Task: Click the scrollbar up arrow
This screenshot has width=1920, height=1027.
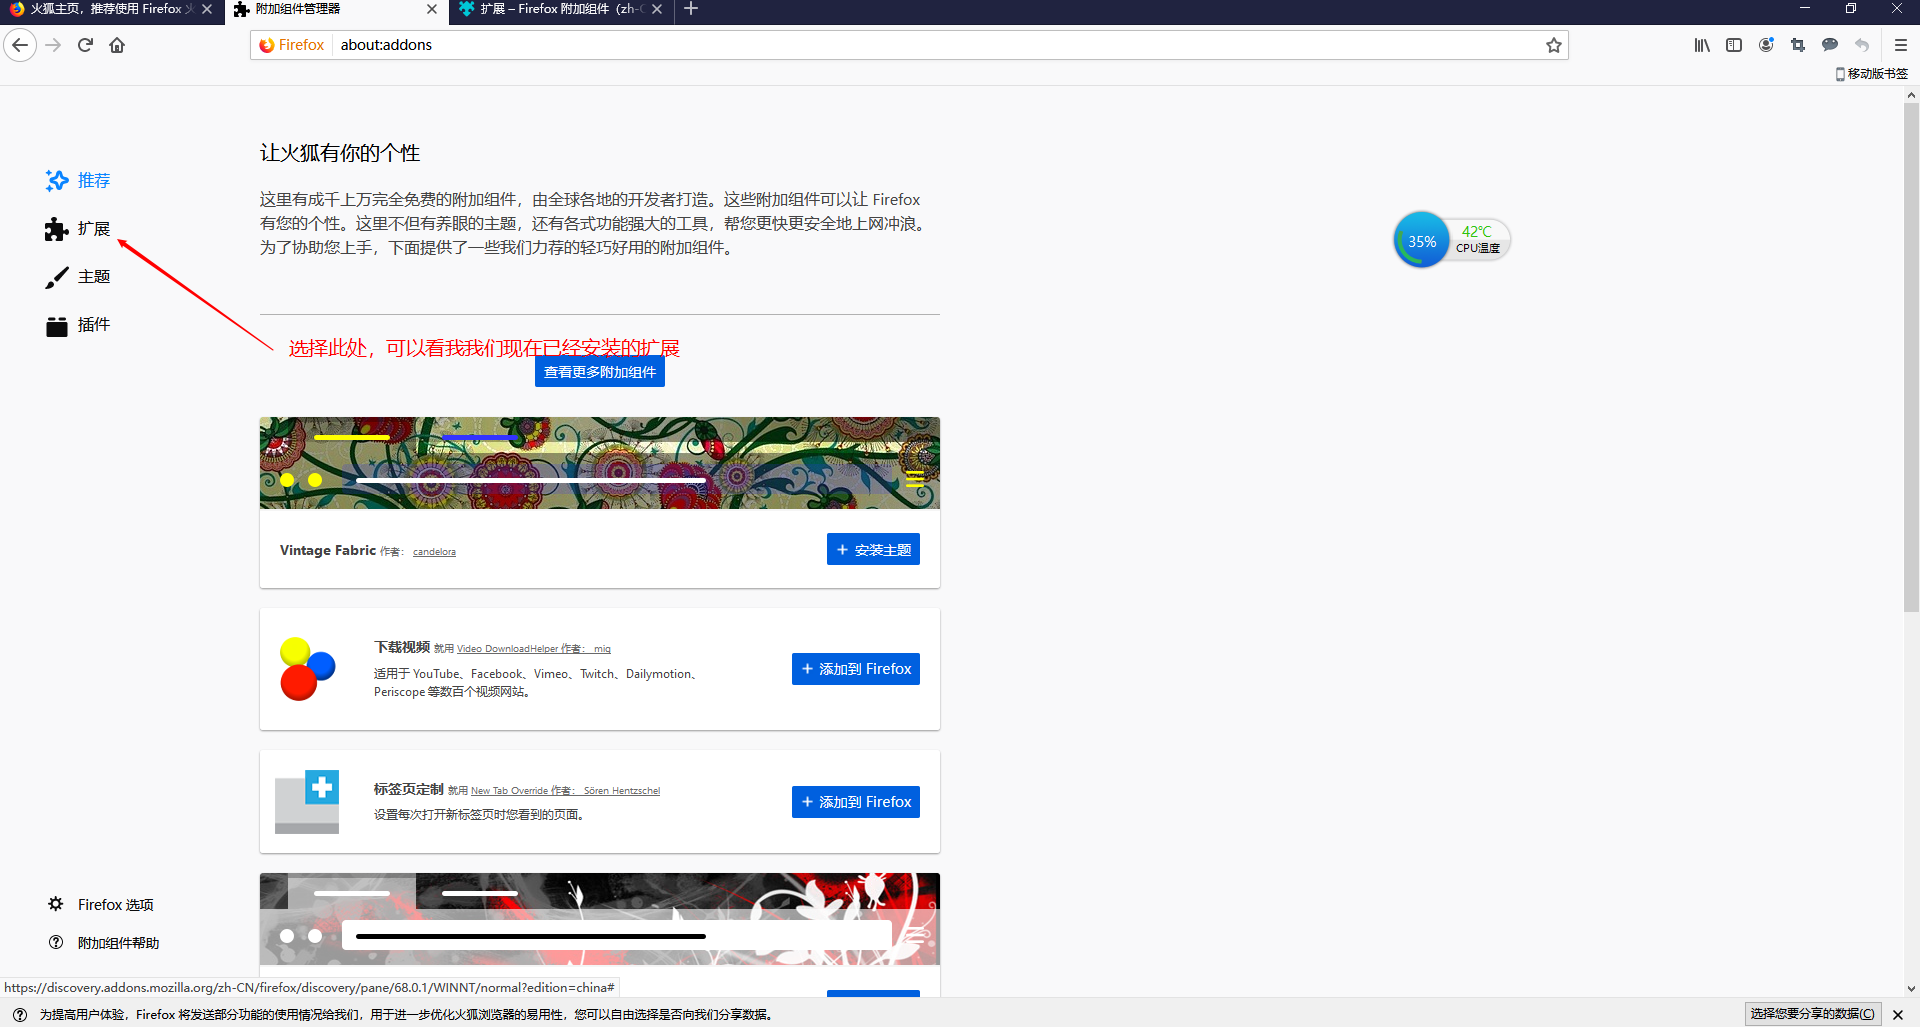Action: [x=1911, y=95]
